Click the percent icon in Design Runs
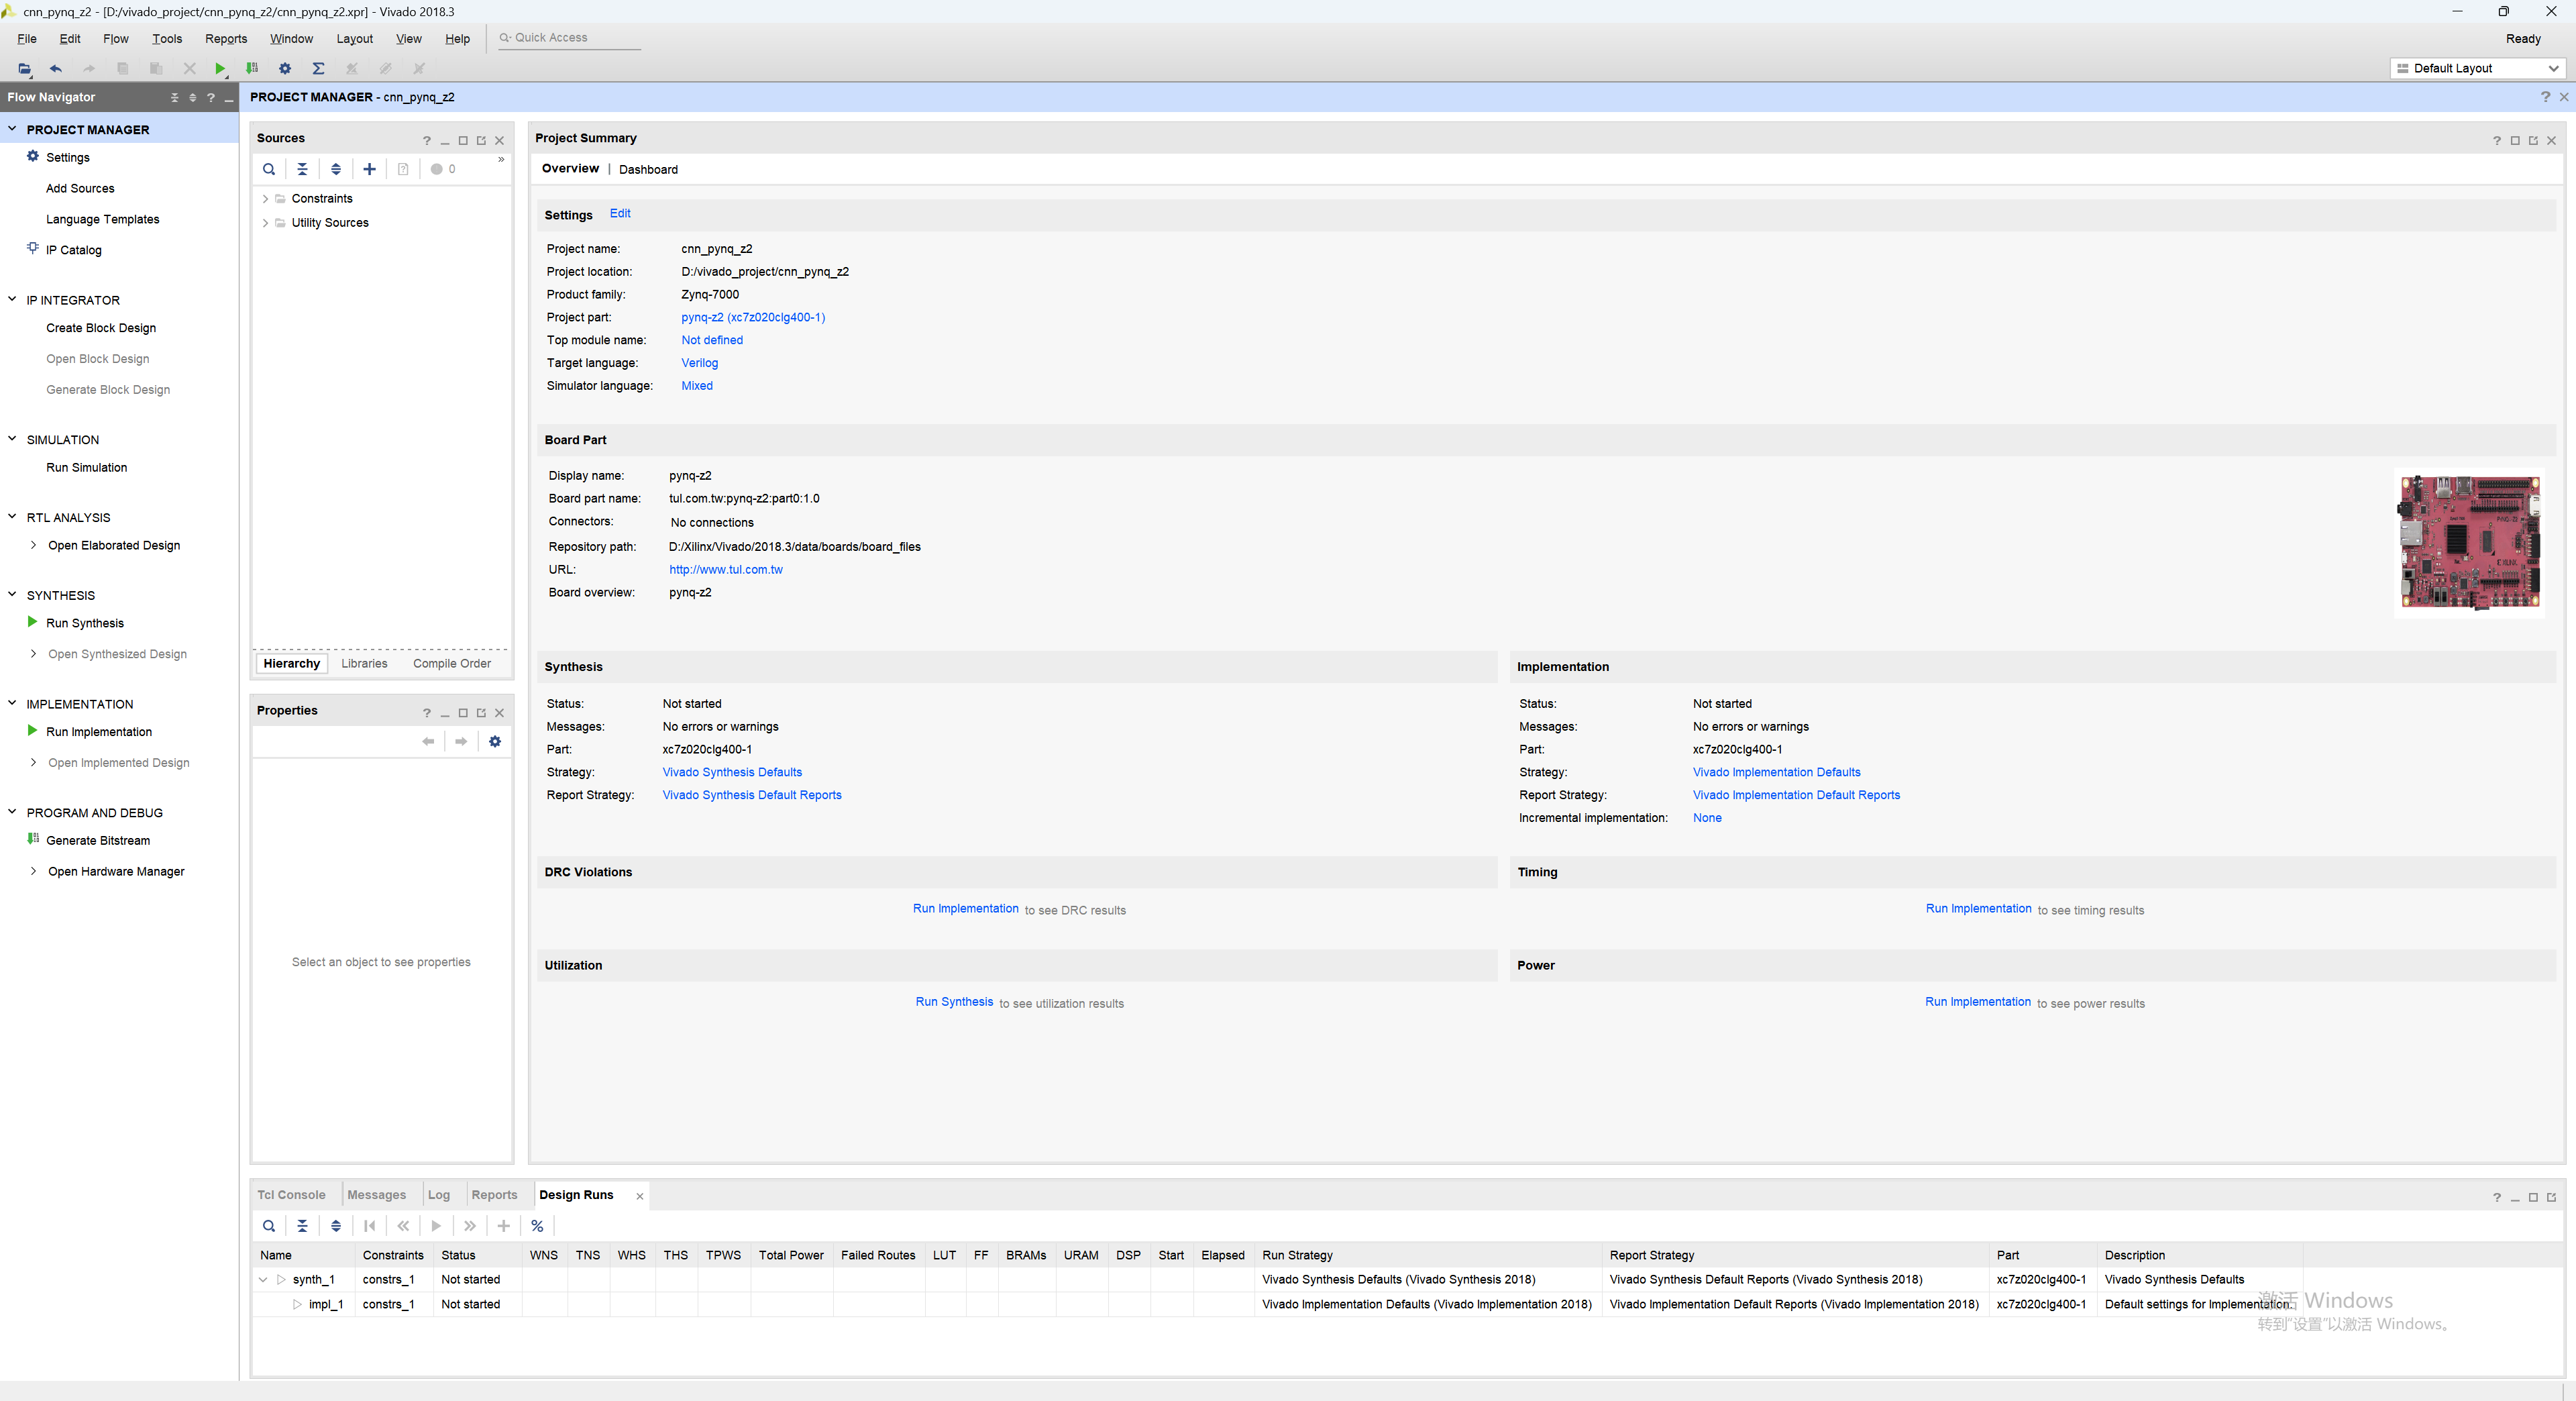The image size is (2576, 1401). 537,1226
